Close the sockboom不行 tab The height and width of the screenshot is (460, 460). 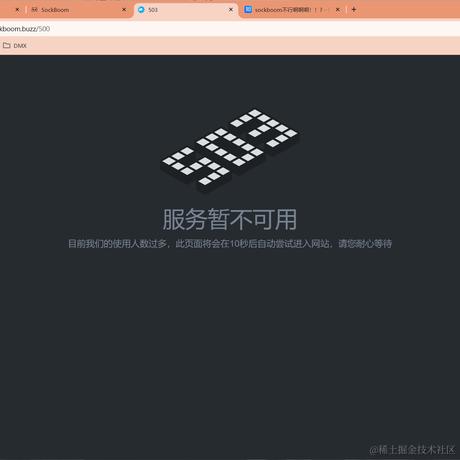338,10
